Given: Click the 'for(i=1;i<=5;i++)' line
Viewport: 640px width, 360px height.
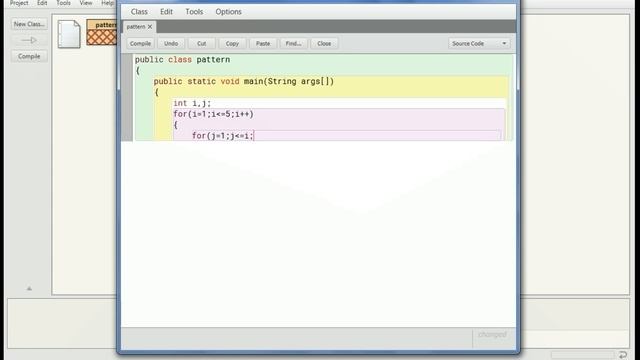Looking at the screenshot, I should pos(213,114).
